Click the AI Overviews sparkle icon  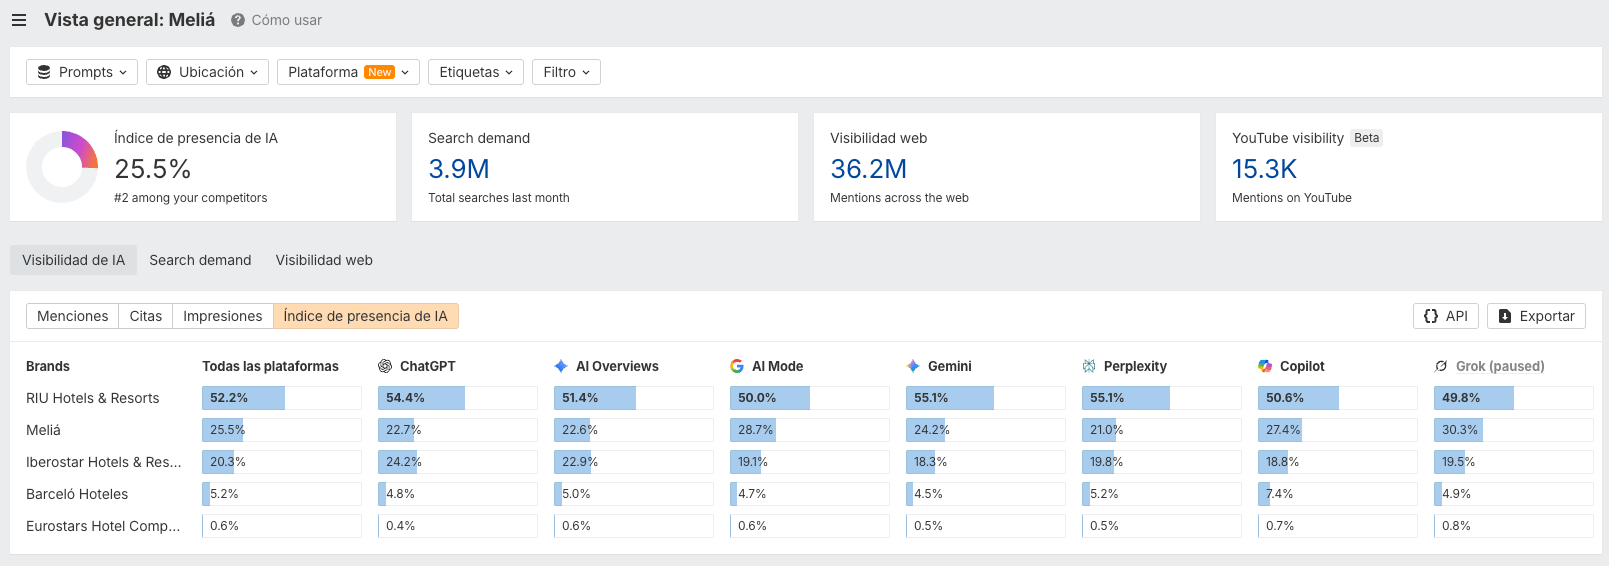(561, 366)
